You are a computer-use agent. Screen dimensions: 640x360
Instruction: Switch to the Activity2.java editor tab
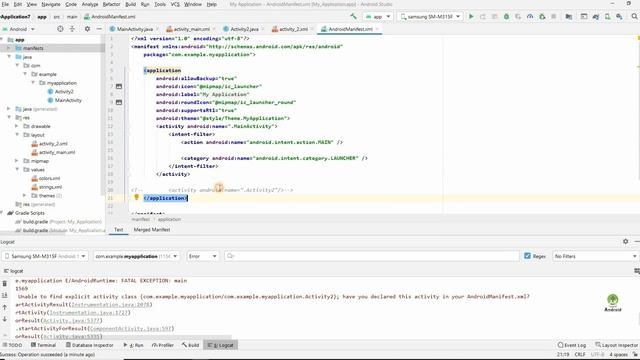(244, 29)
